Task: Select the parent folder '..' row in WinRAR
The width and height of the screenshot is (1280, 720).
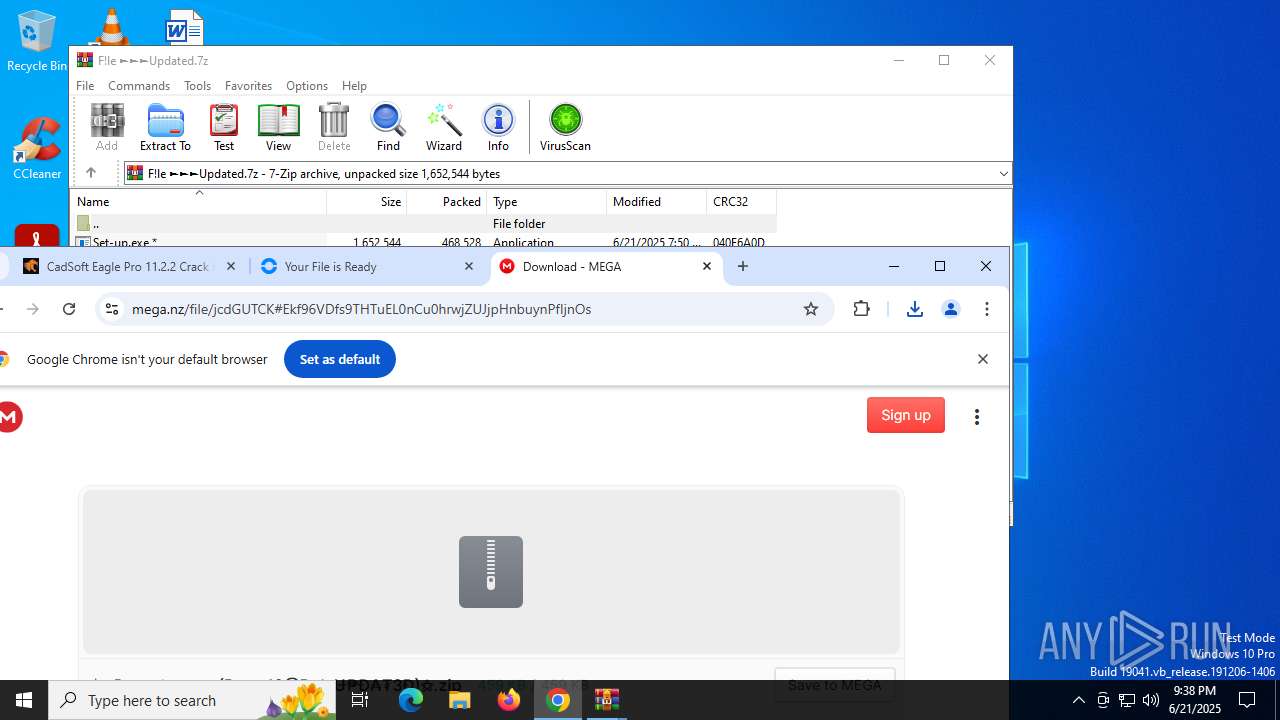Action: click(x=424, y=224)
